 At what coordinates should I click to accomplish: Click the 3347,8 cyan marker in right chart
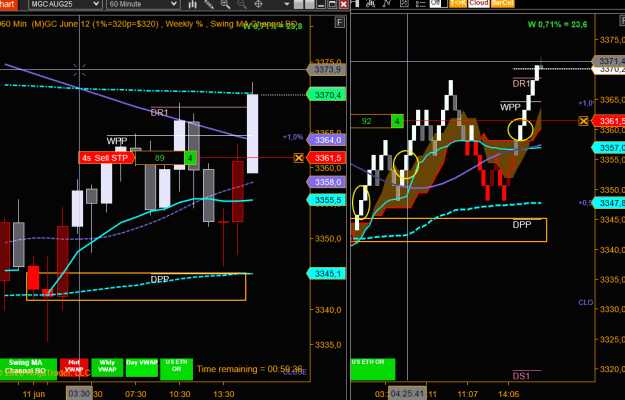coord(609,203)
